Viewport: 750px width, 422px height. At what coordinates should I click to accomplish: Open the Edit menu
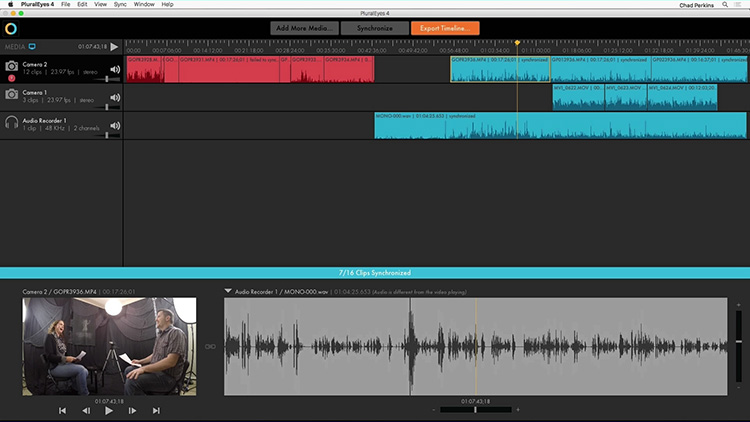82,4
